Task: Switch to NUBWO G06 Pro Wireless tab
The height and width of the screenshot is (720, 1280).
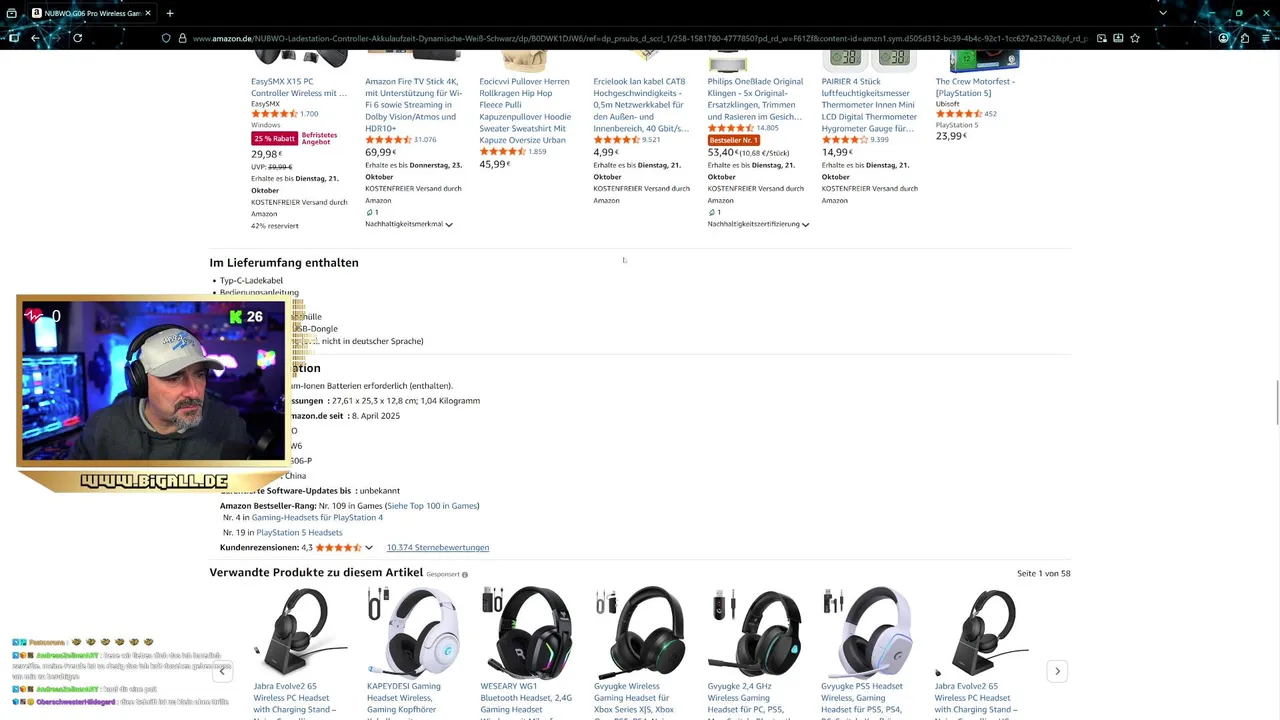Action: (x=90, y=13)
